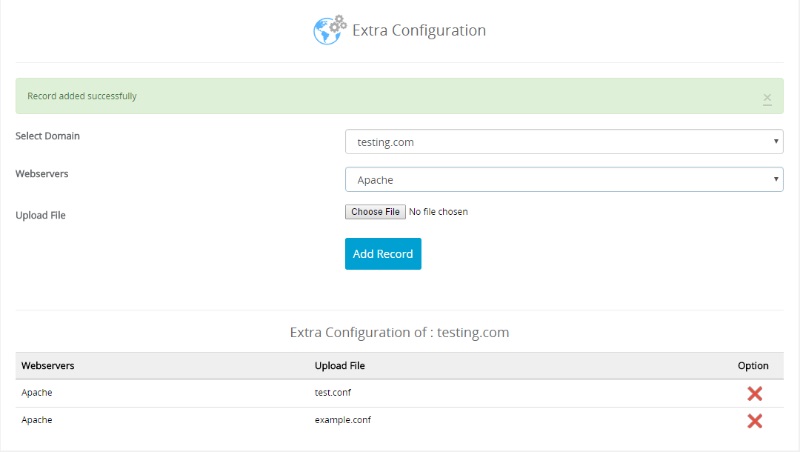Click the 'Upload File' table column header

point(340,365)
